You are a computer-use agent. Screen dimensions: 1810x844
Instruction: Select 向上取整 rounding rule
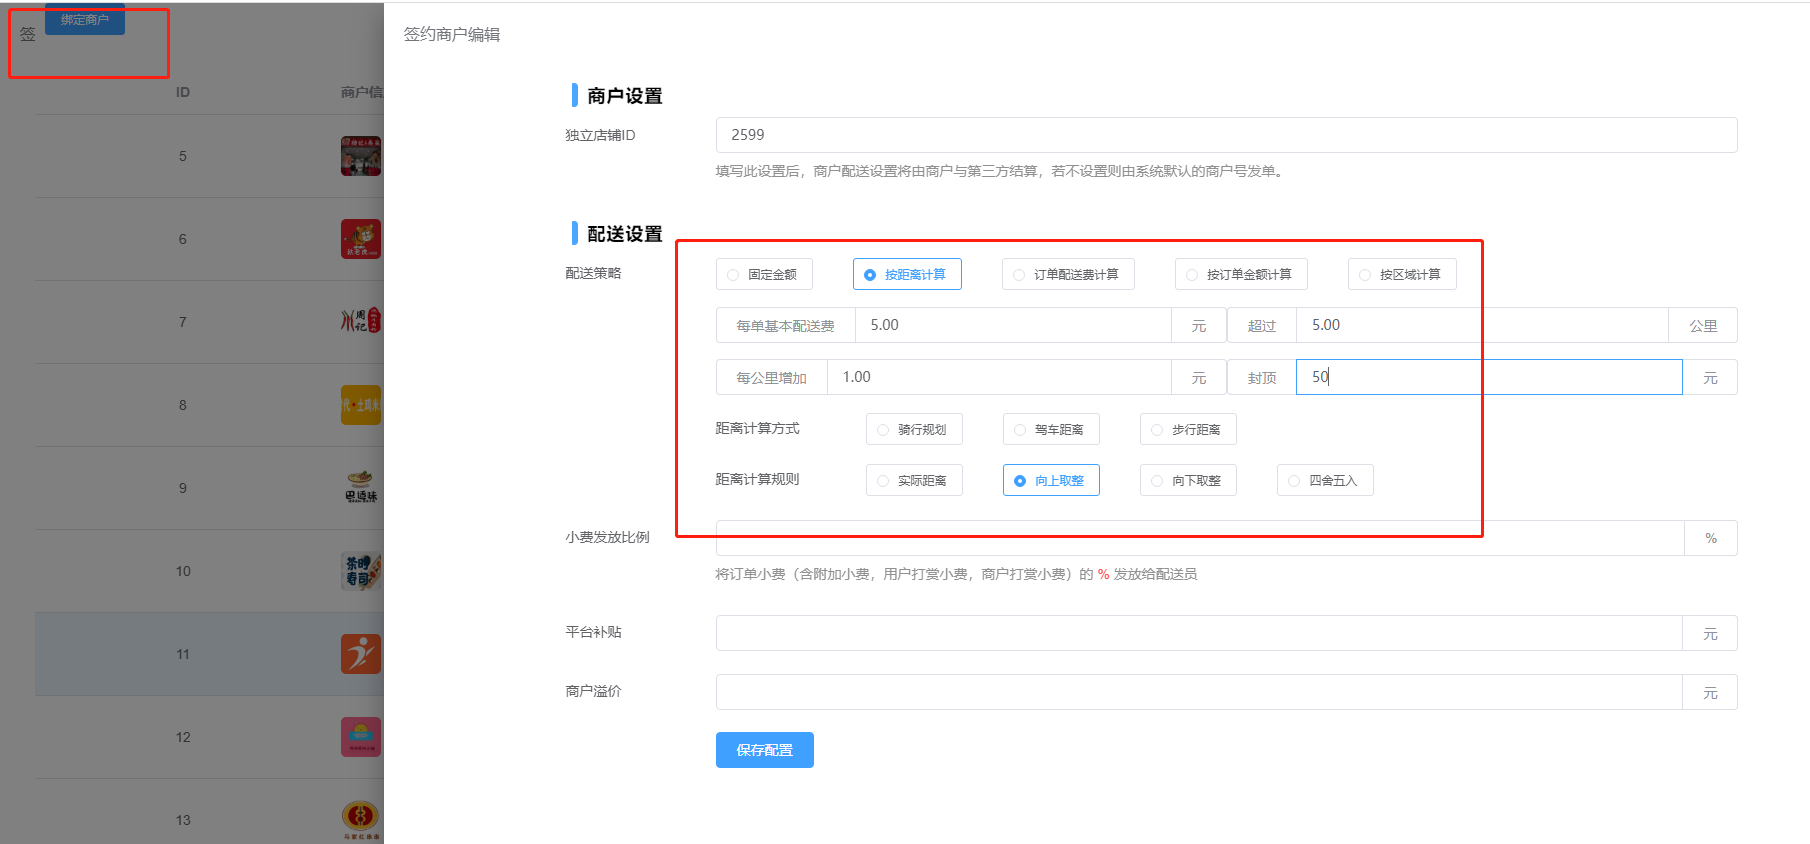coord(1051,480)
